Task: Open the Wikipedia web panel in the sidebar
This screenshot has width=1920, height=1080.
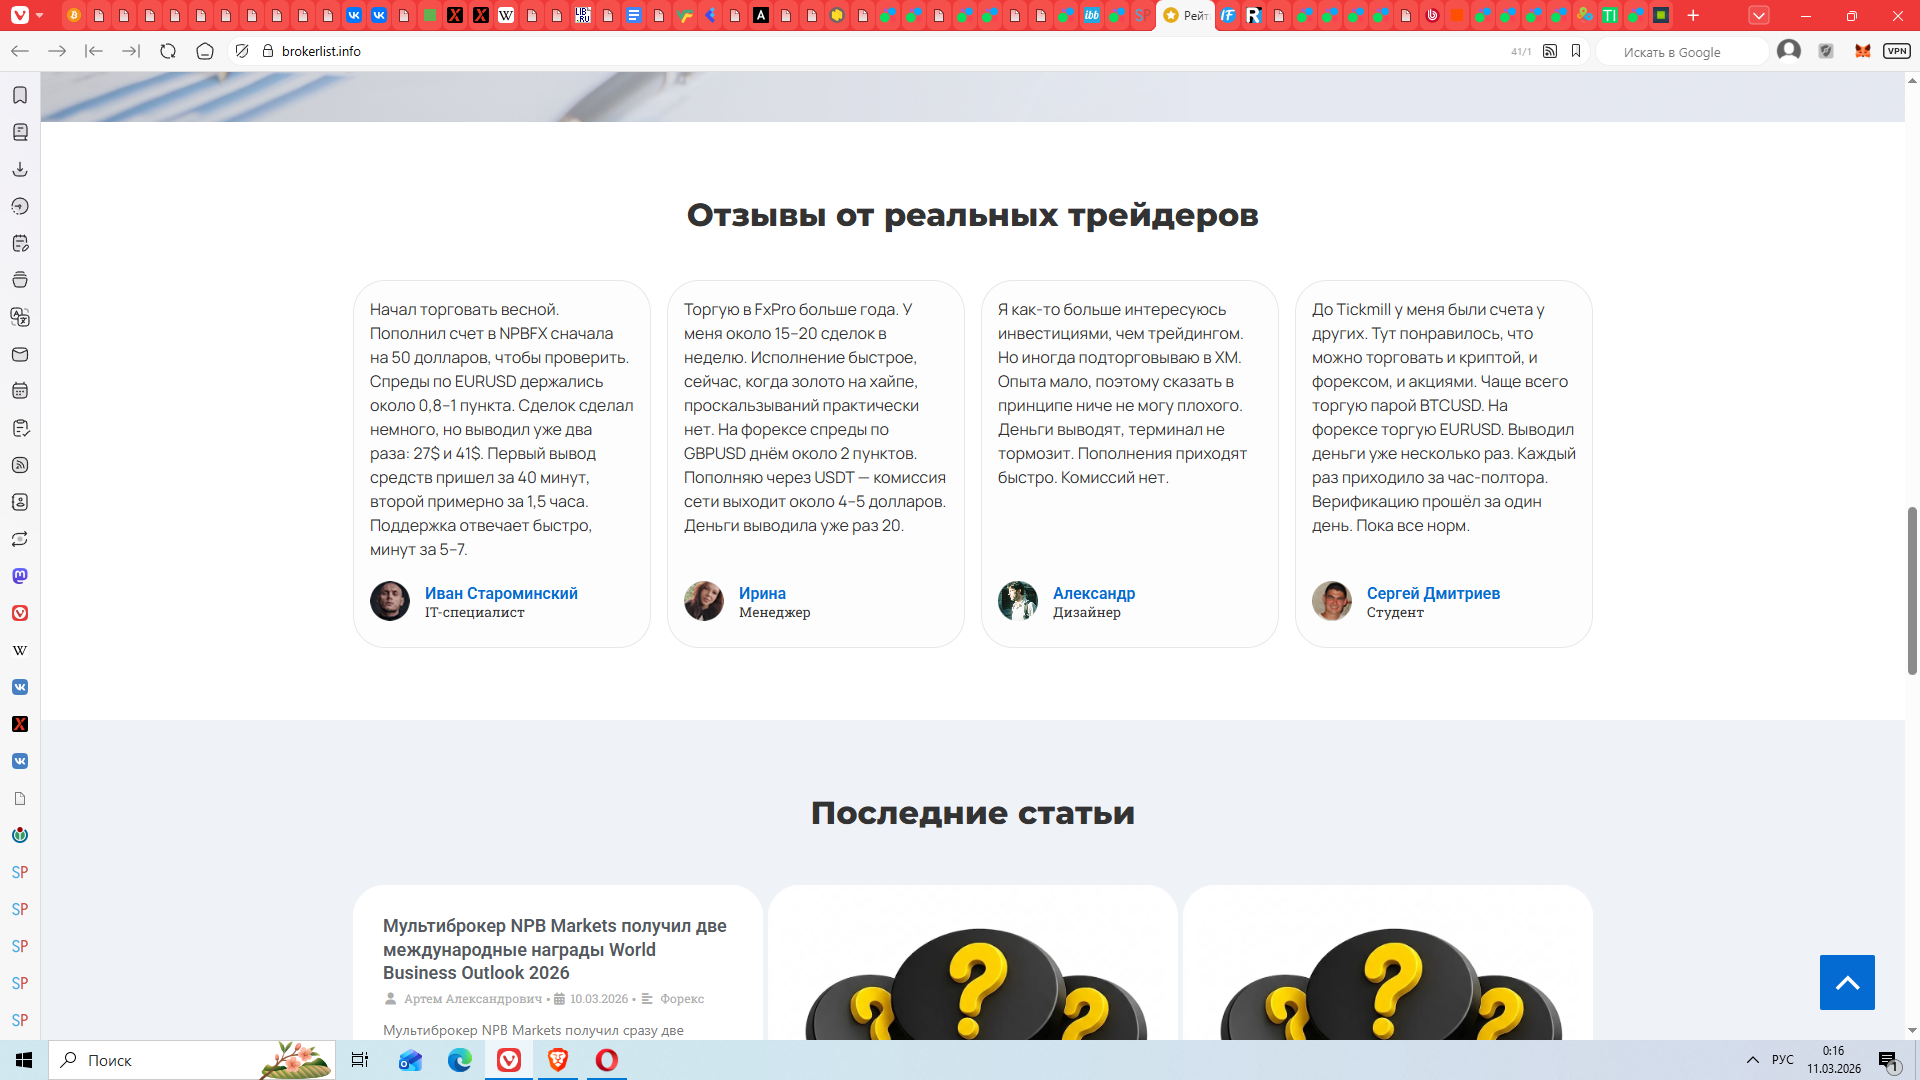Action: coord(20,650)
